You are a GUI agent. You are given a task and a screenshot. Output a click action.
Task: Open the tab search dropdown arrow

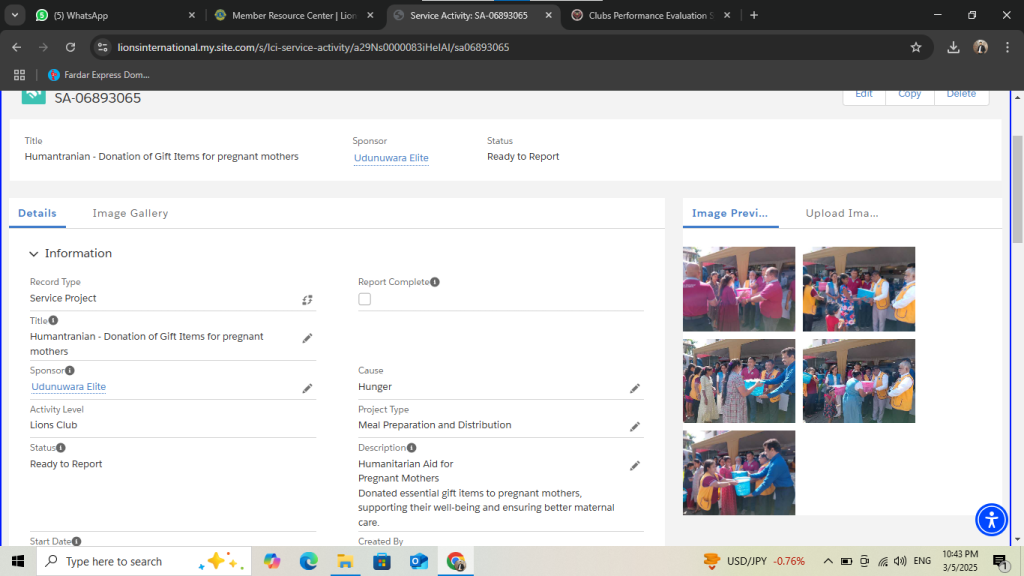pyautogui.click(x=14, y=15)
